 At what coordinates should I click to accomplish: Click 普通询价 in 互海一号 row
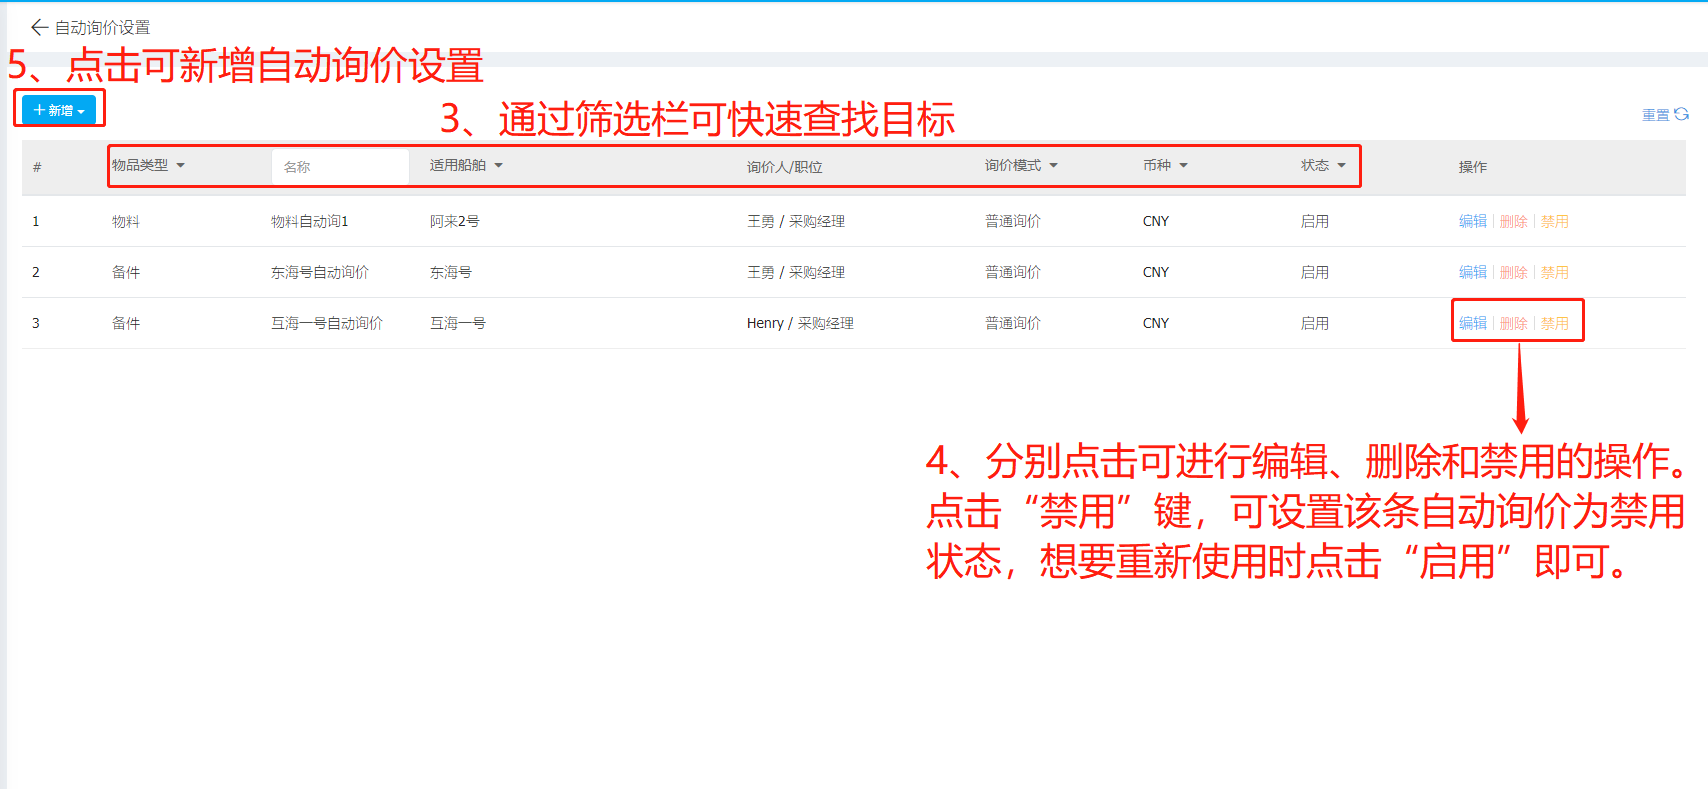[x=1013, y=323]
